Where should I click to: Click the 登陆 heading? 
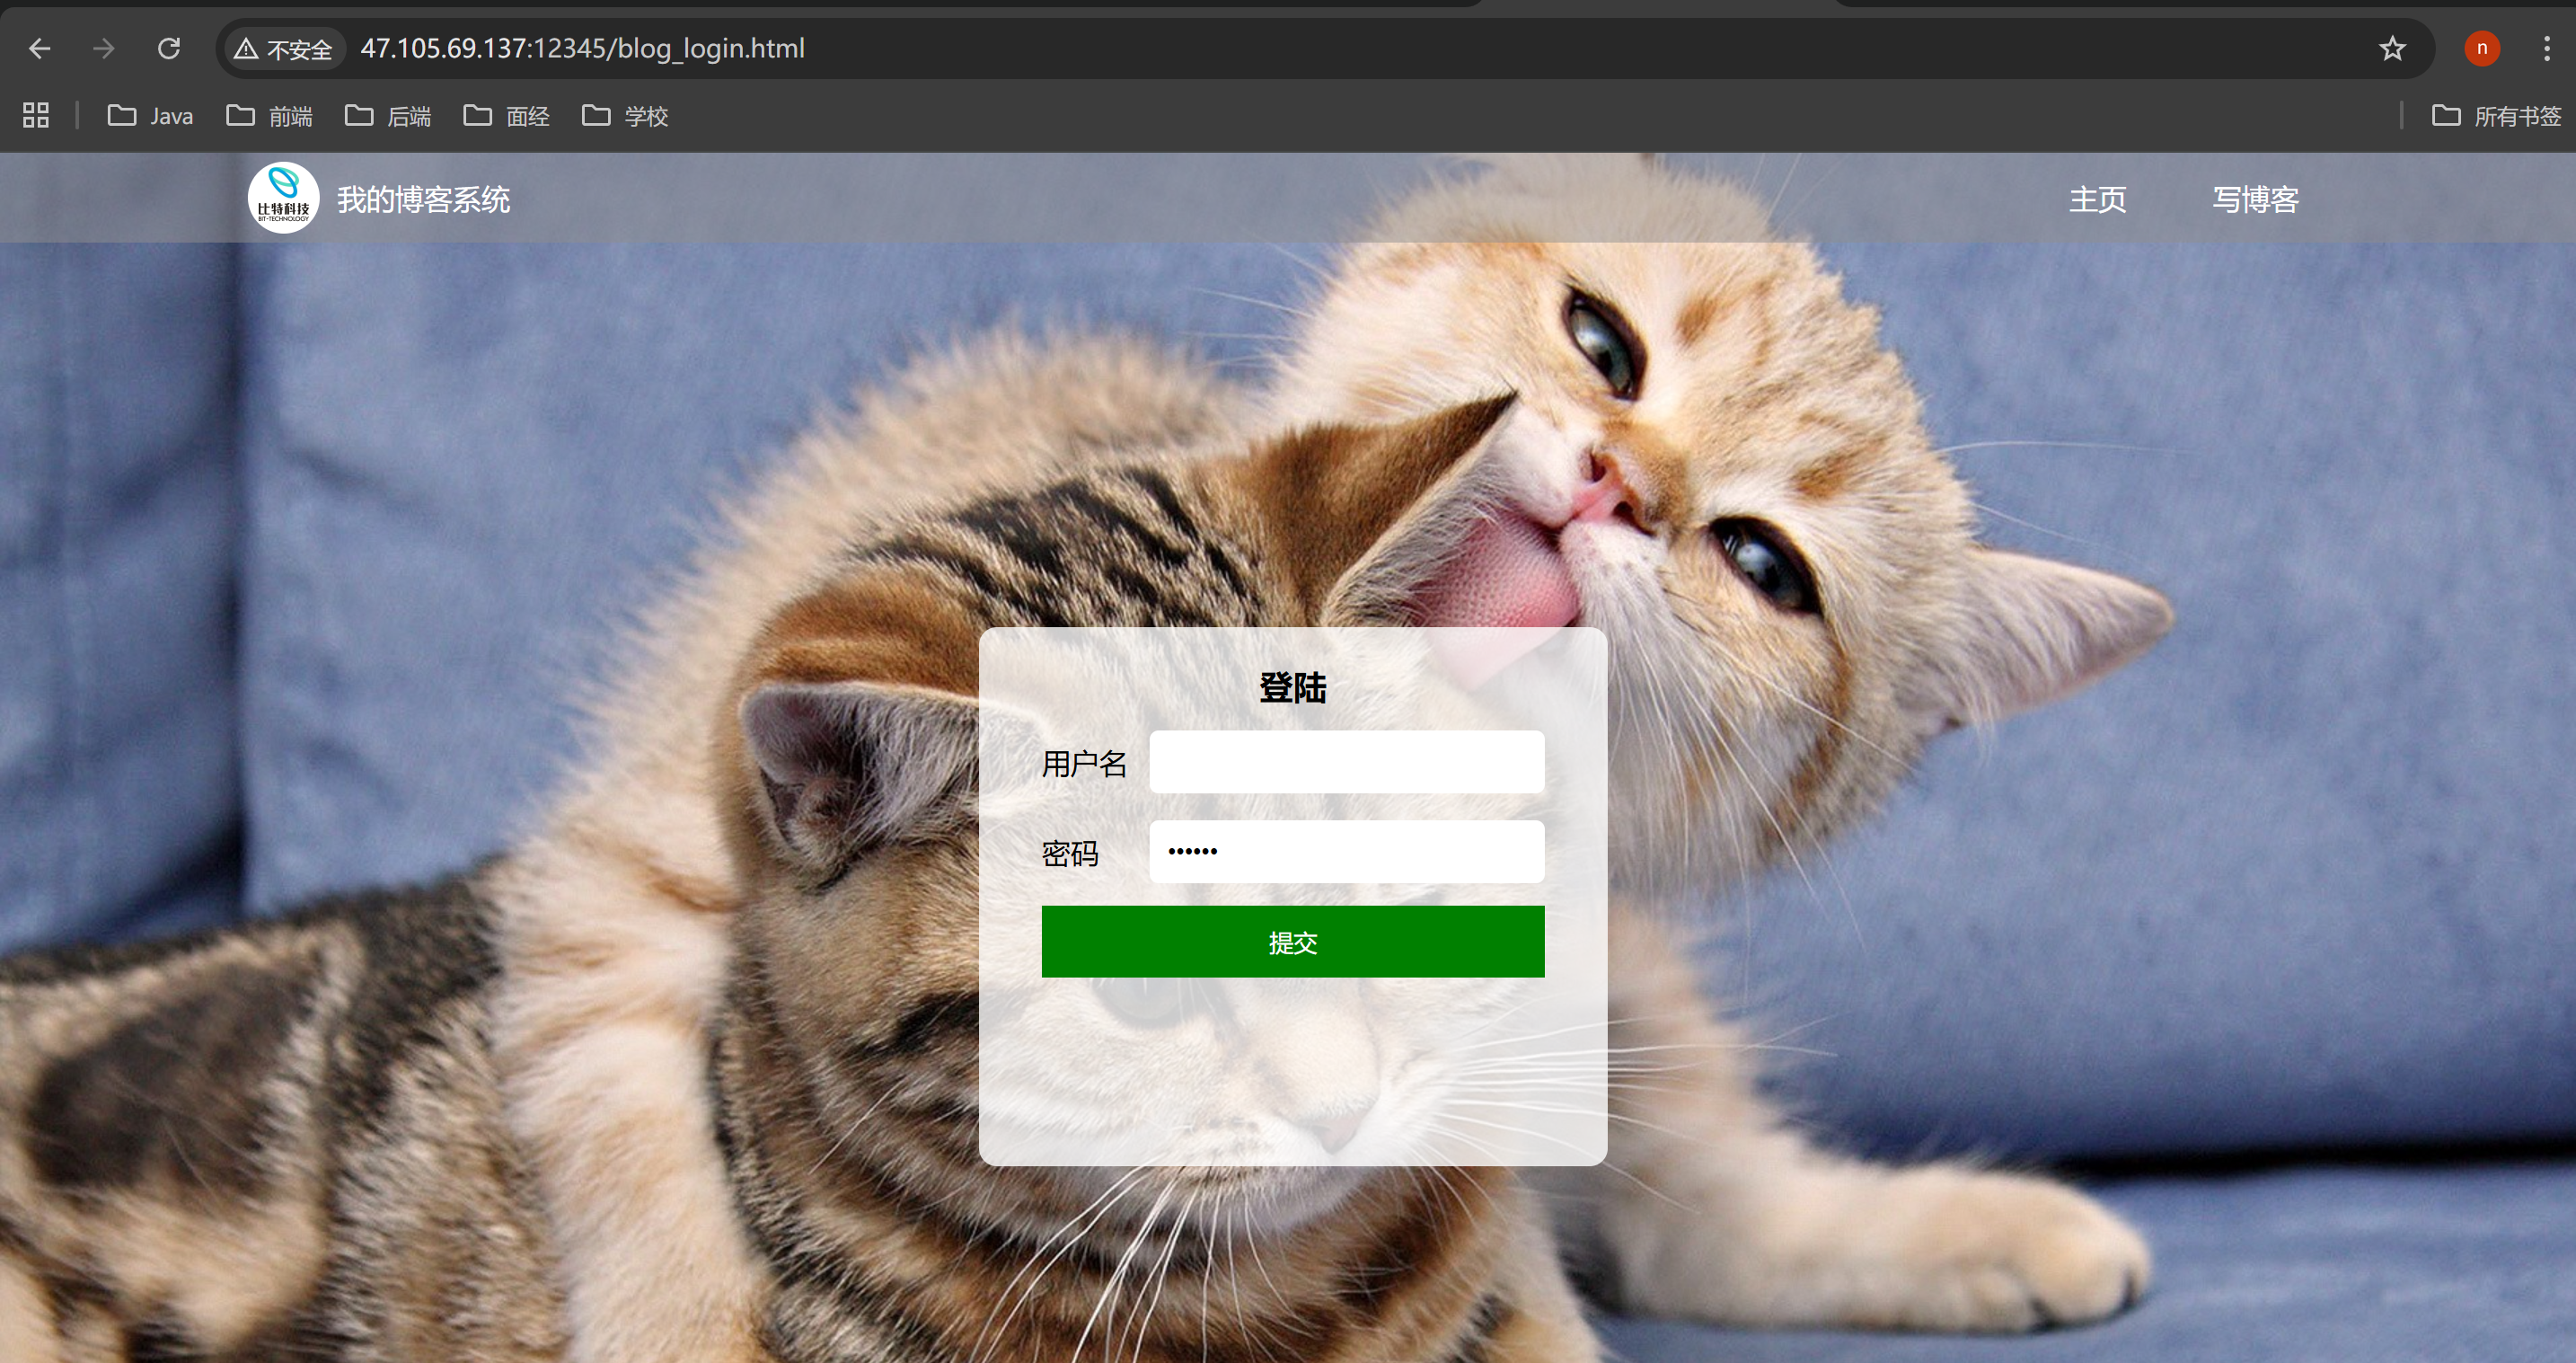[x=1293, y=688]
